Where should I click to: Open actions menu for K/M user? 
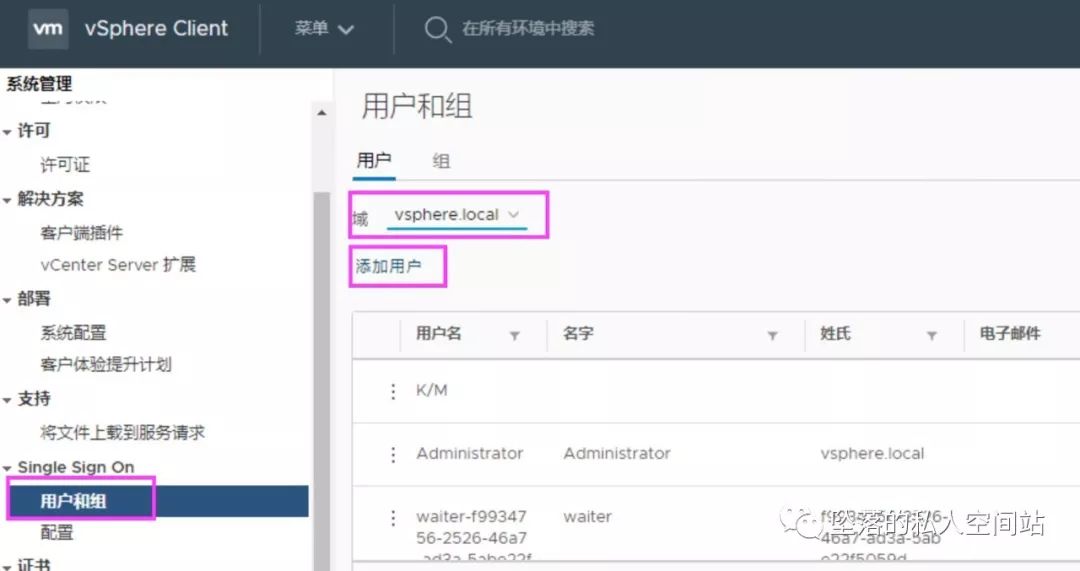pos(393,391)
